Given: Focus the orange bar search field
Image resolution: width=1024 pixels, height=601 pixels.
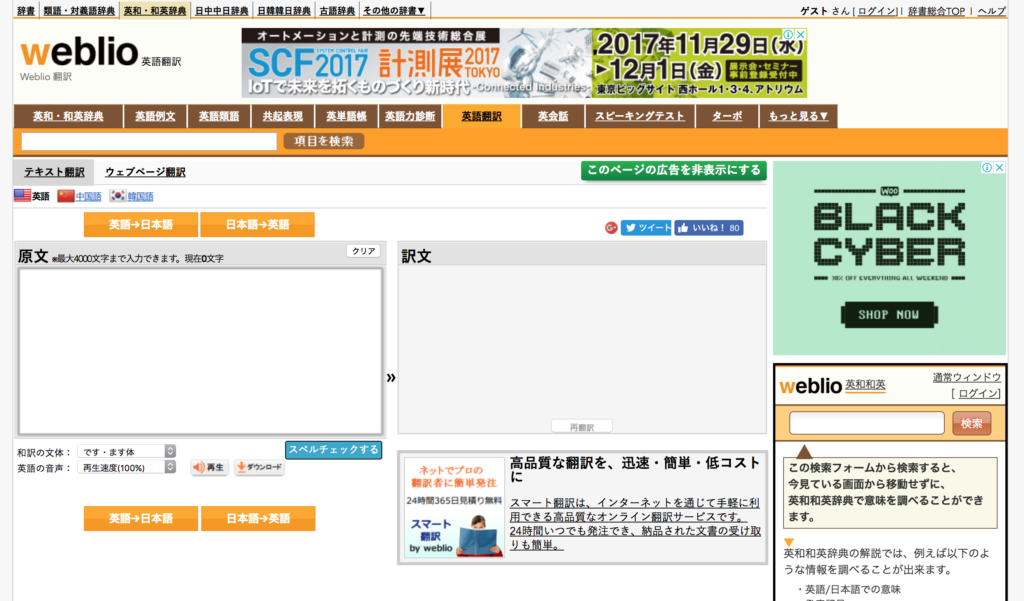Looking at the screenshot, I should pos(149,141).
